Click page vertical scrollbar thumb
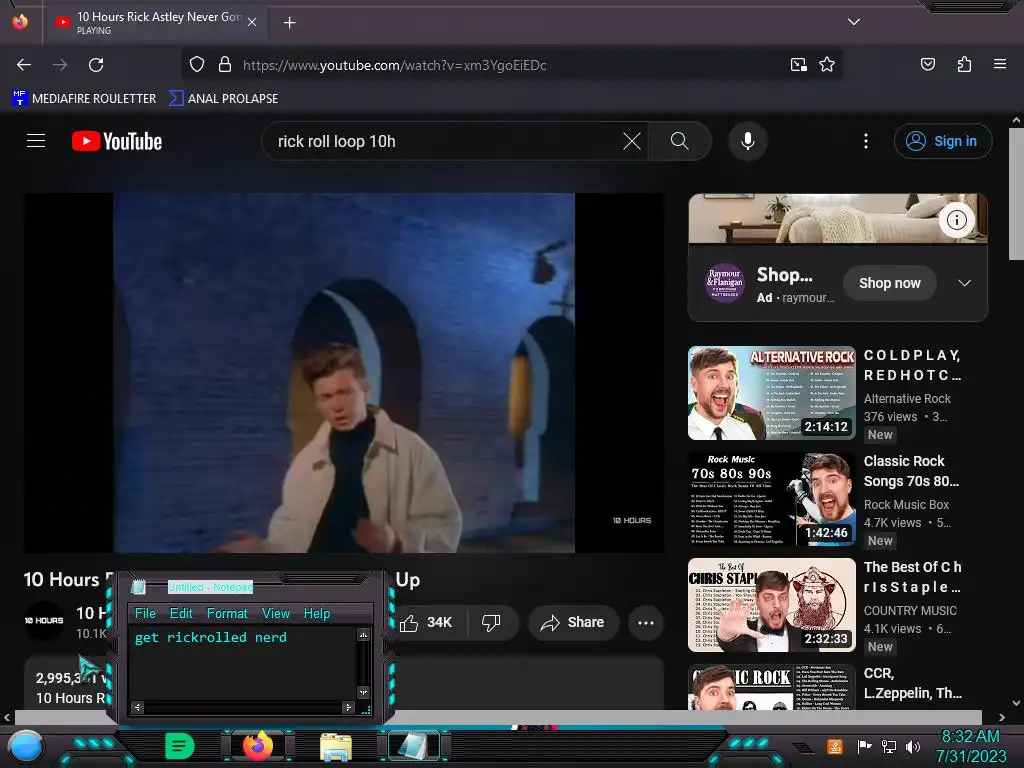 pos(1016,195)
